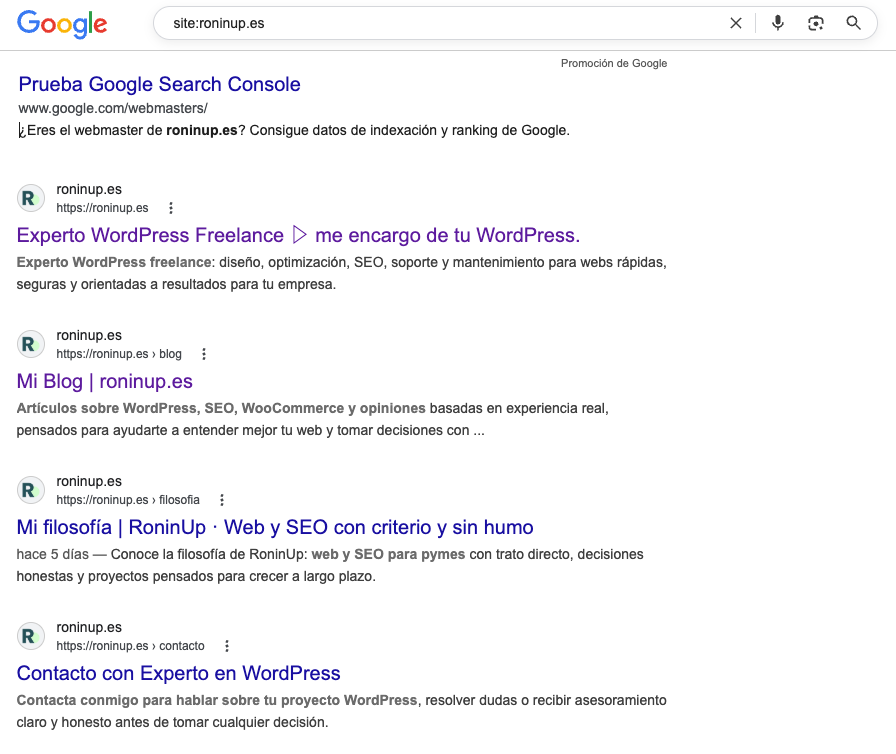Submit search with the magnifying glass icon
The image size is (896, 754).
click(x=853, y=23)
